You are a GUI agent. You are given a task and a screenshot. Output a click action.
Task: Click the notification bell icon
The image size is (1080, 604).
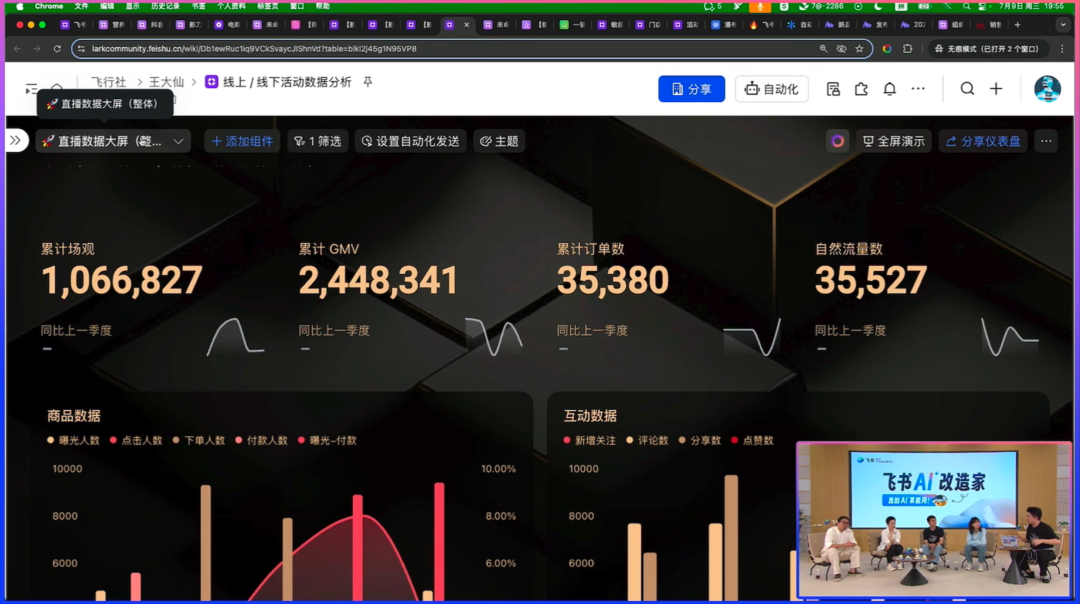[x=889, y=89]
